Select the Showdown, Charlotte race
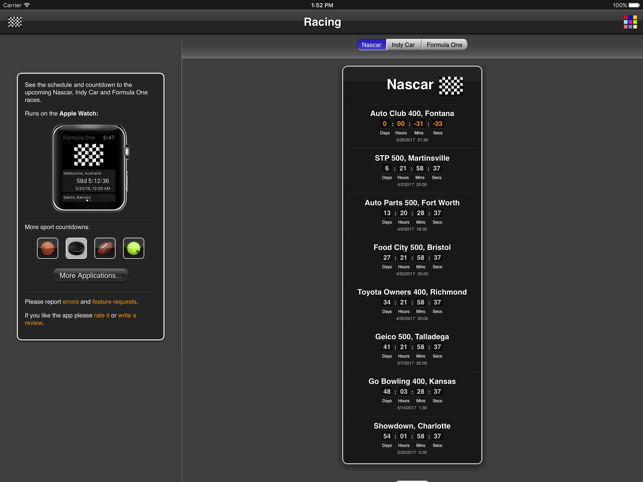 (412, 439)
